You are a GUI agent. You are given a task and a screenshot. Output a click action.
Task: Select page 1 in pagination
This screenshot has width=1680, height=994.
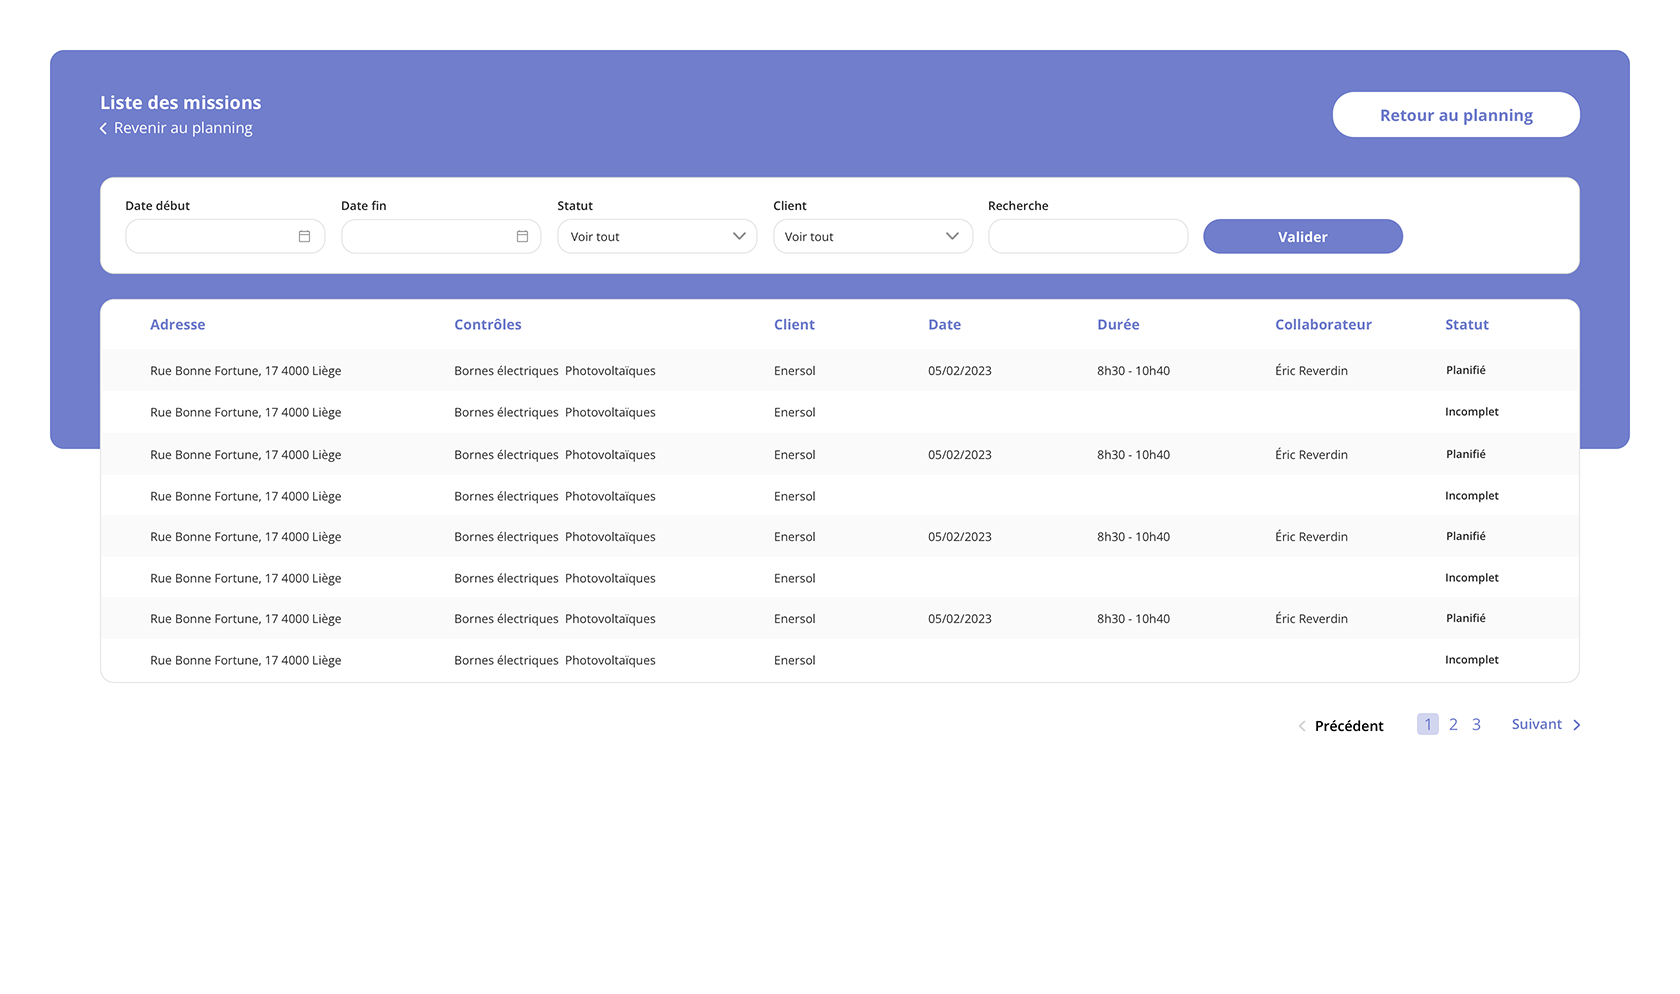click(x=1428, y=725)
